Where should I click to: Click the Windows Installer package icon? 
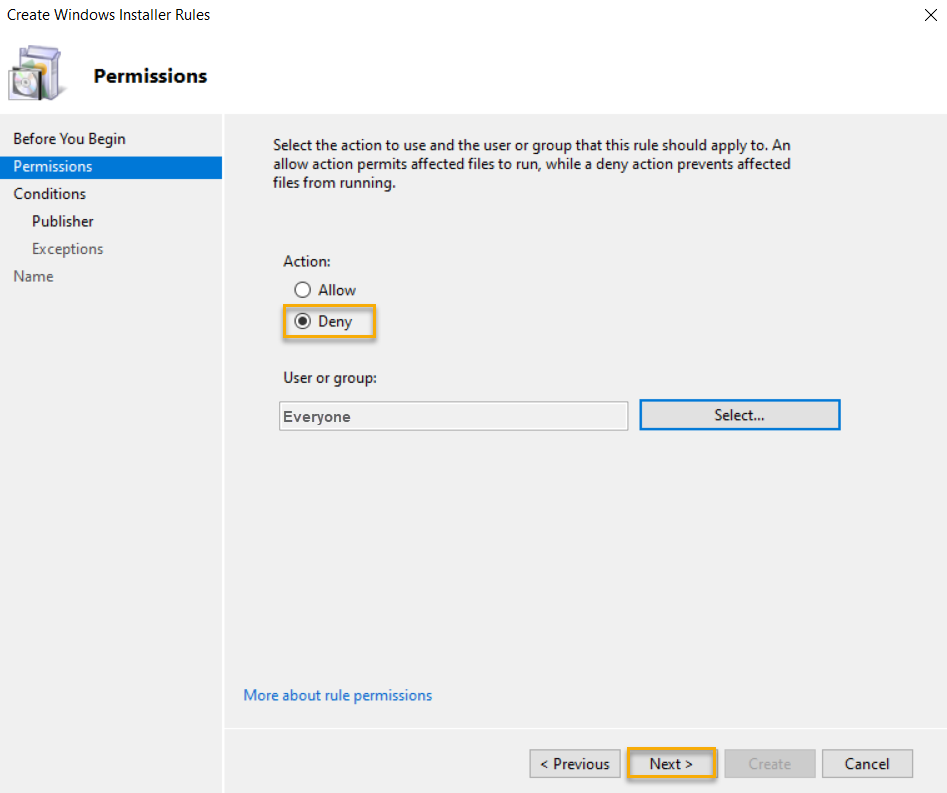[37, 74]
